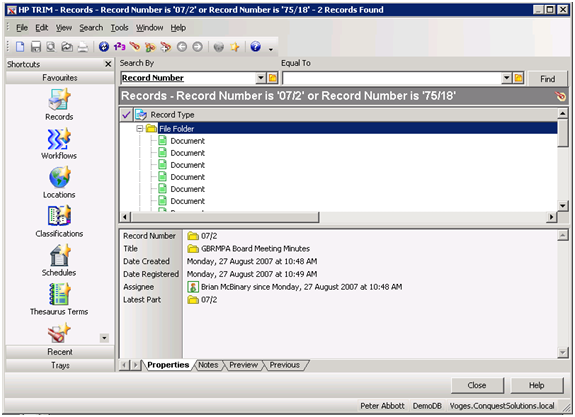The image size is (575, 417).
Task: Click browse icon next to Search By field
Action: pyautogui.click(x=272, y=78)
